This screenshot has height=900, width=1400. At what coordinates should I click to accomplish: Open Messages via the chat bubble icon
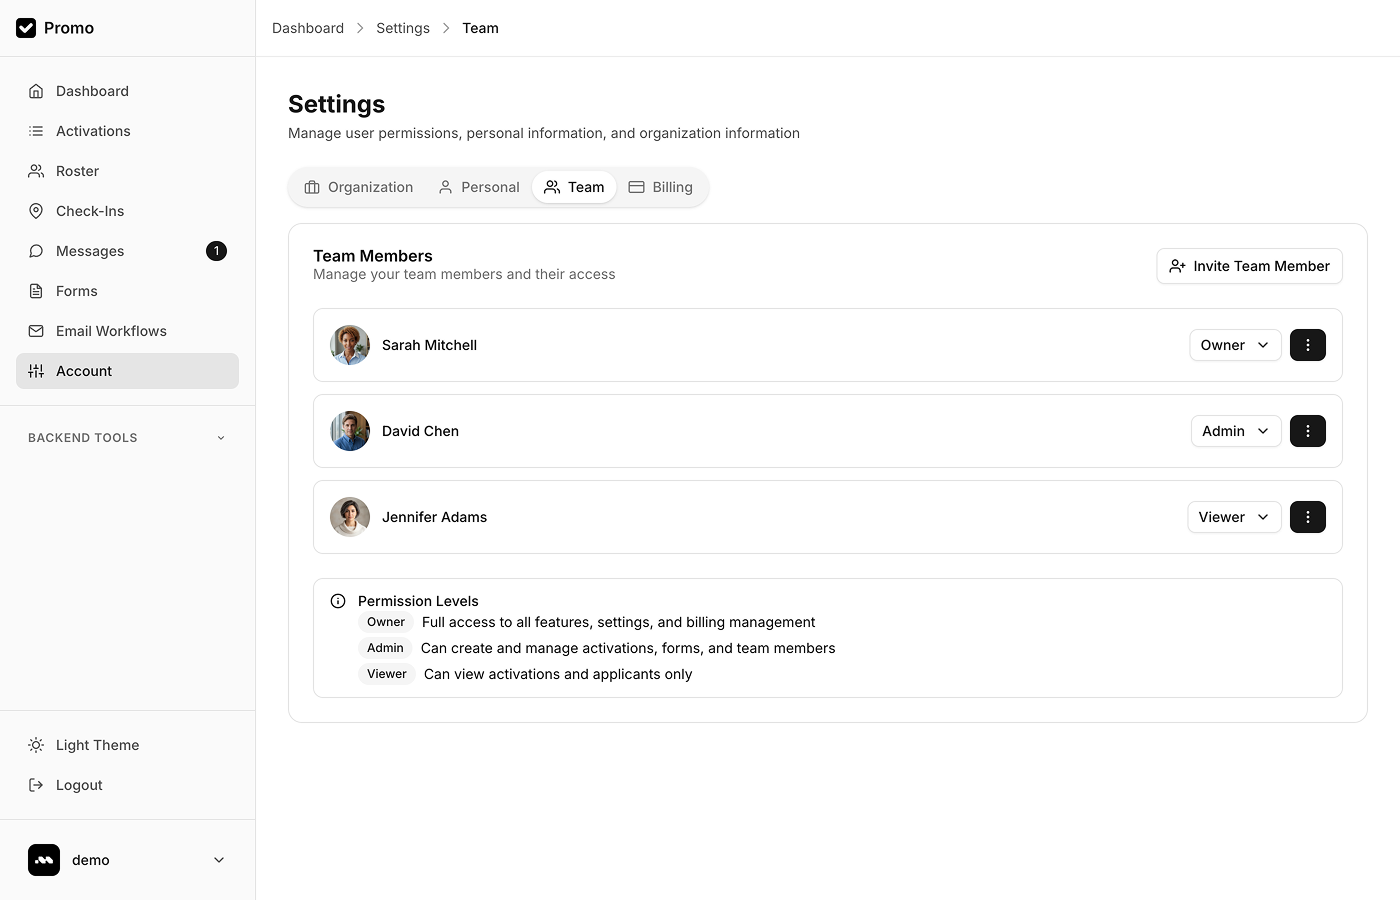[x=36, y=250]
